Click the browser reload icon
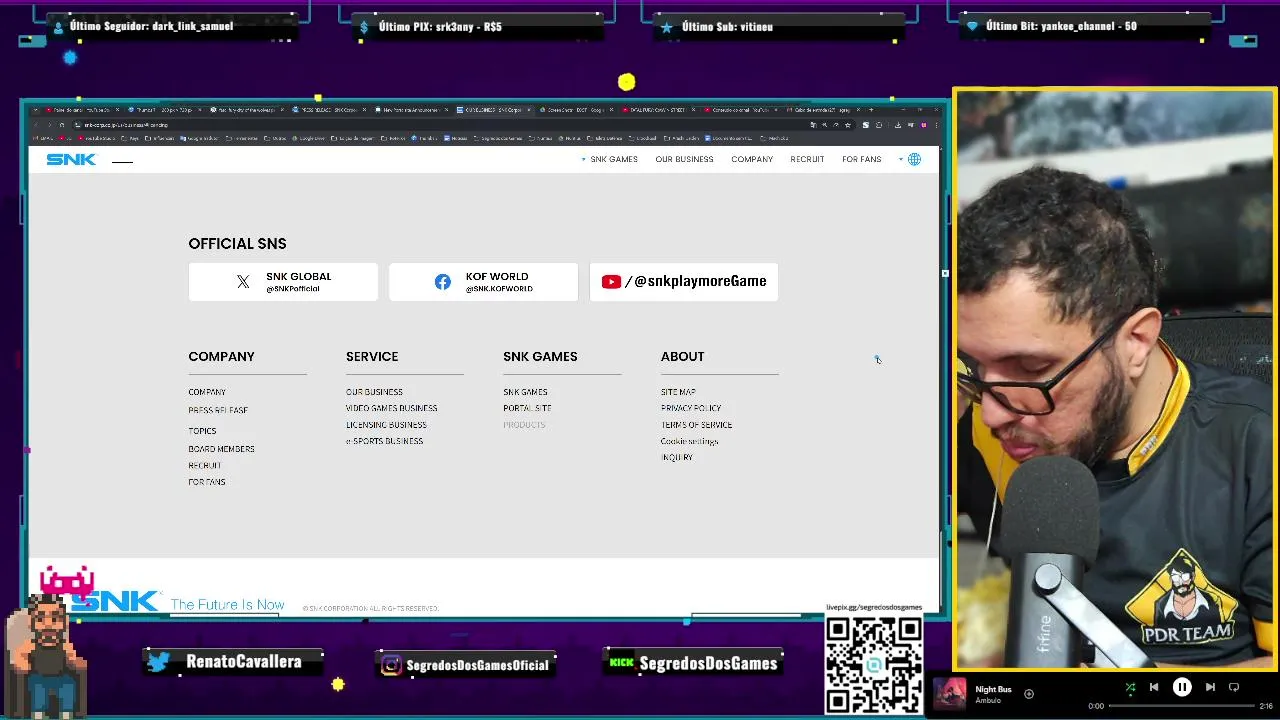This screenshot has width=1280, height=720. coord(61,125)
